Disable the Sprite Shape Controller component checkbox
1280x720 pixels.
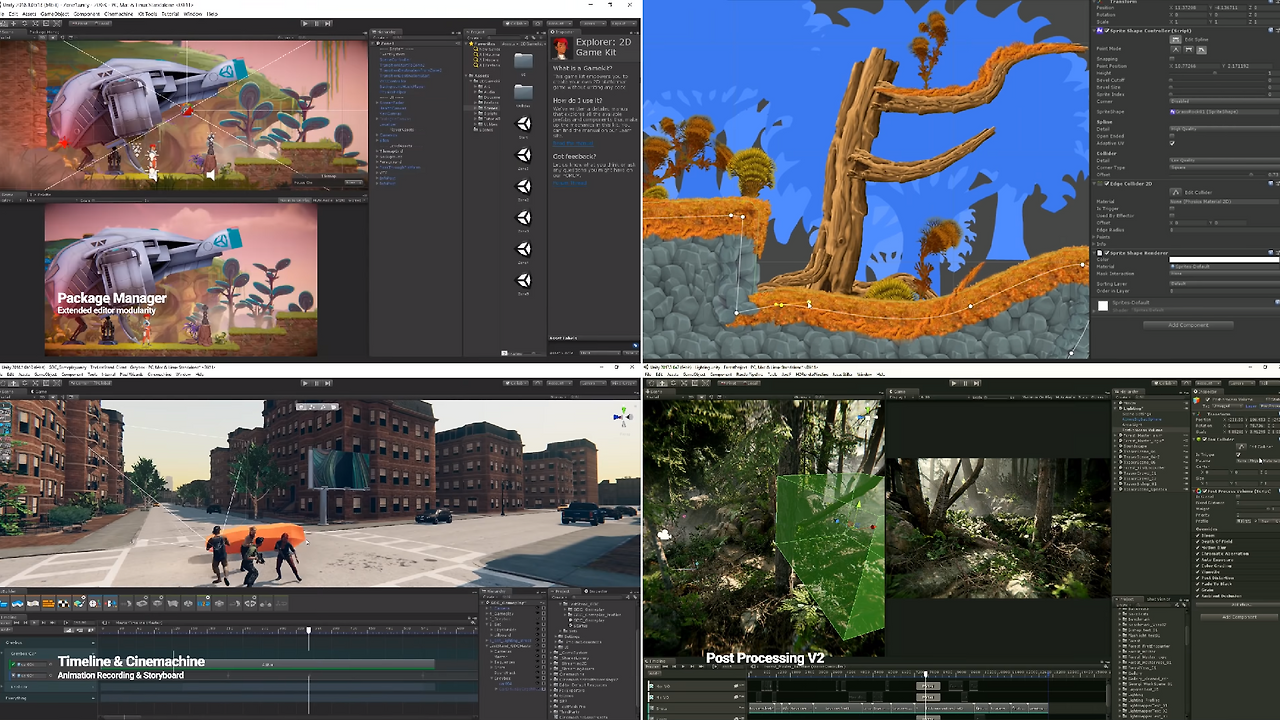(1105, 31)
